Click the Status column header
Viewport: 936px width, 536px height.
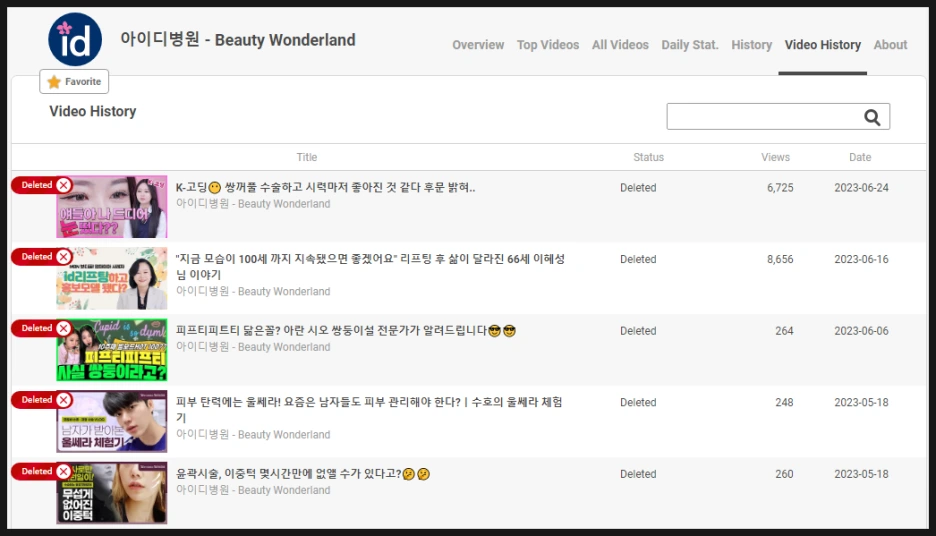(x=648, y=157)
